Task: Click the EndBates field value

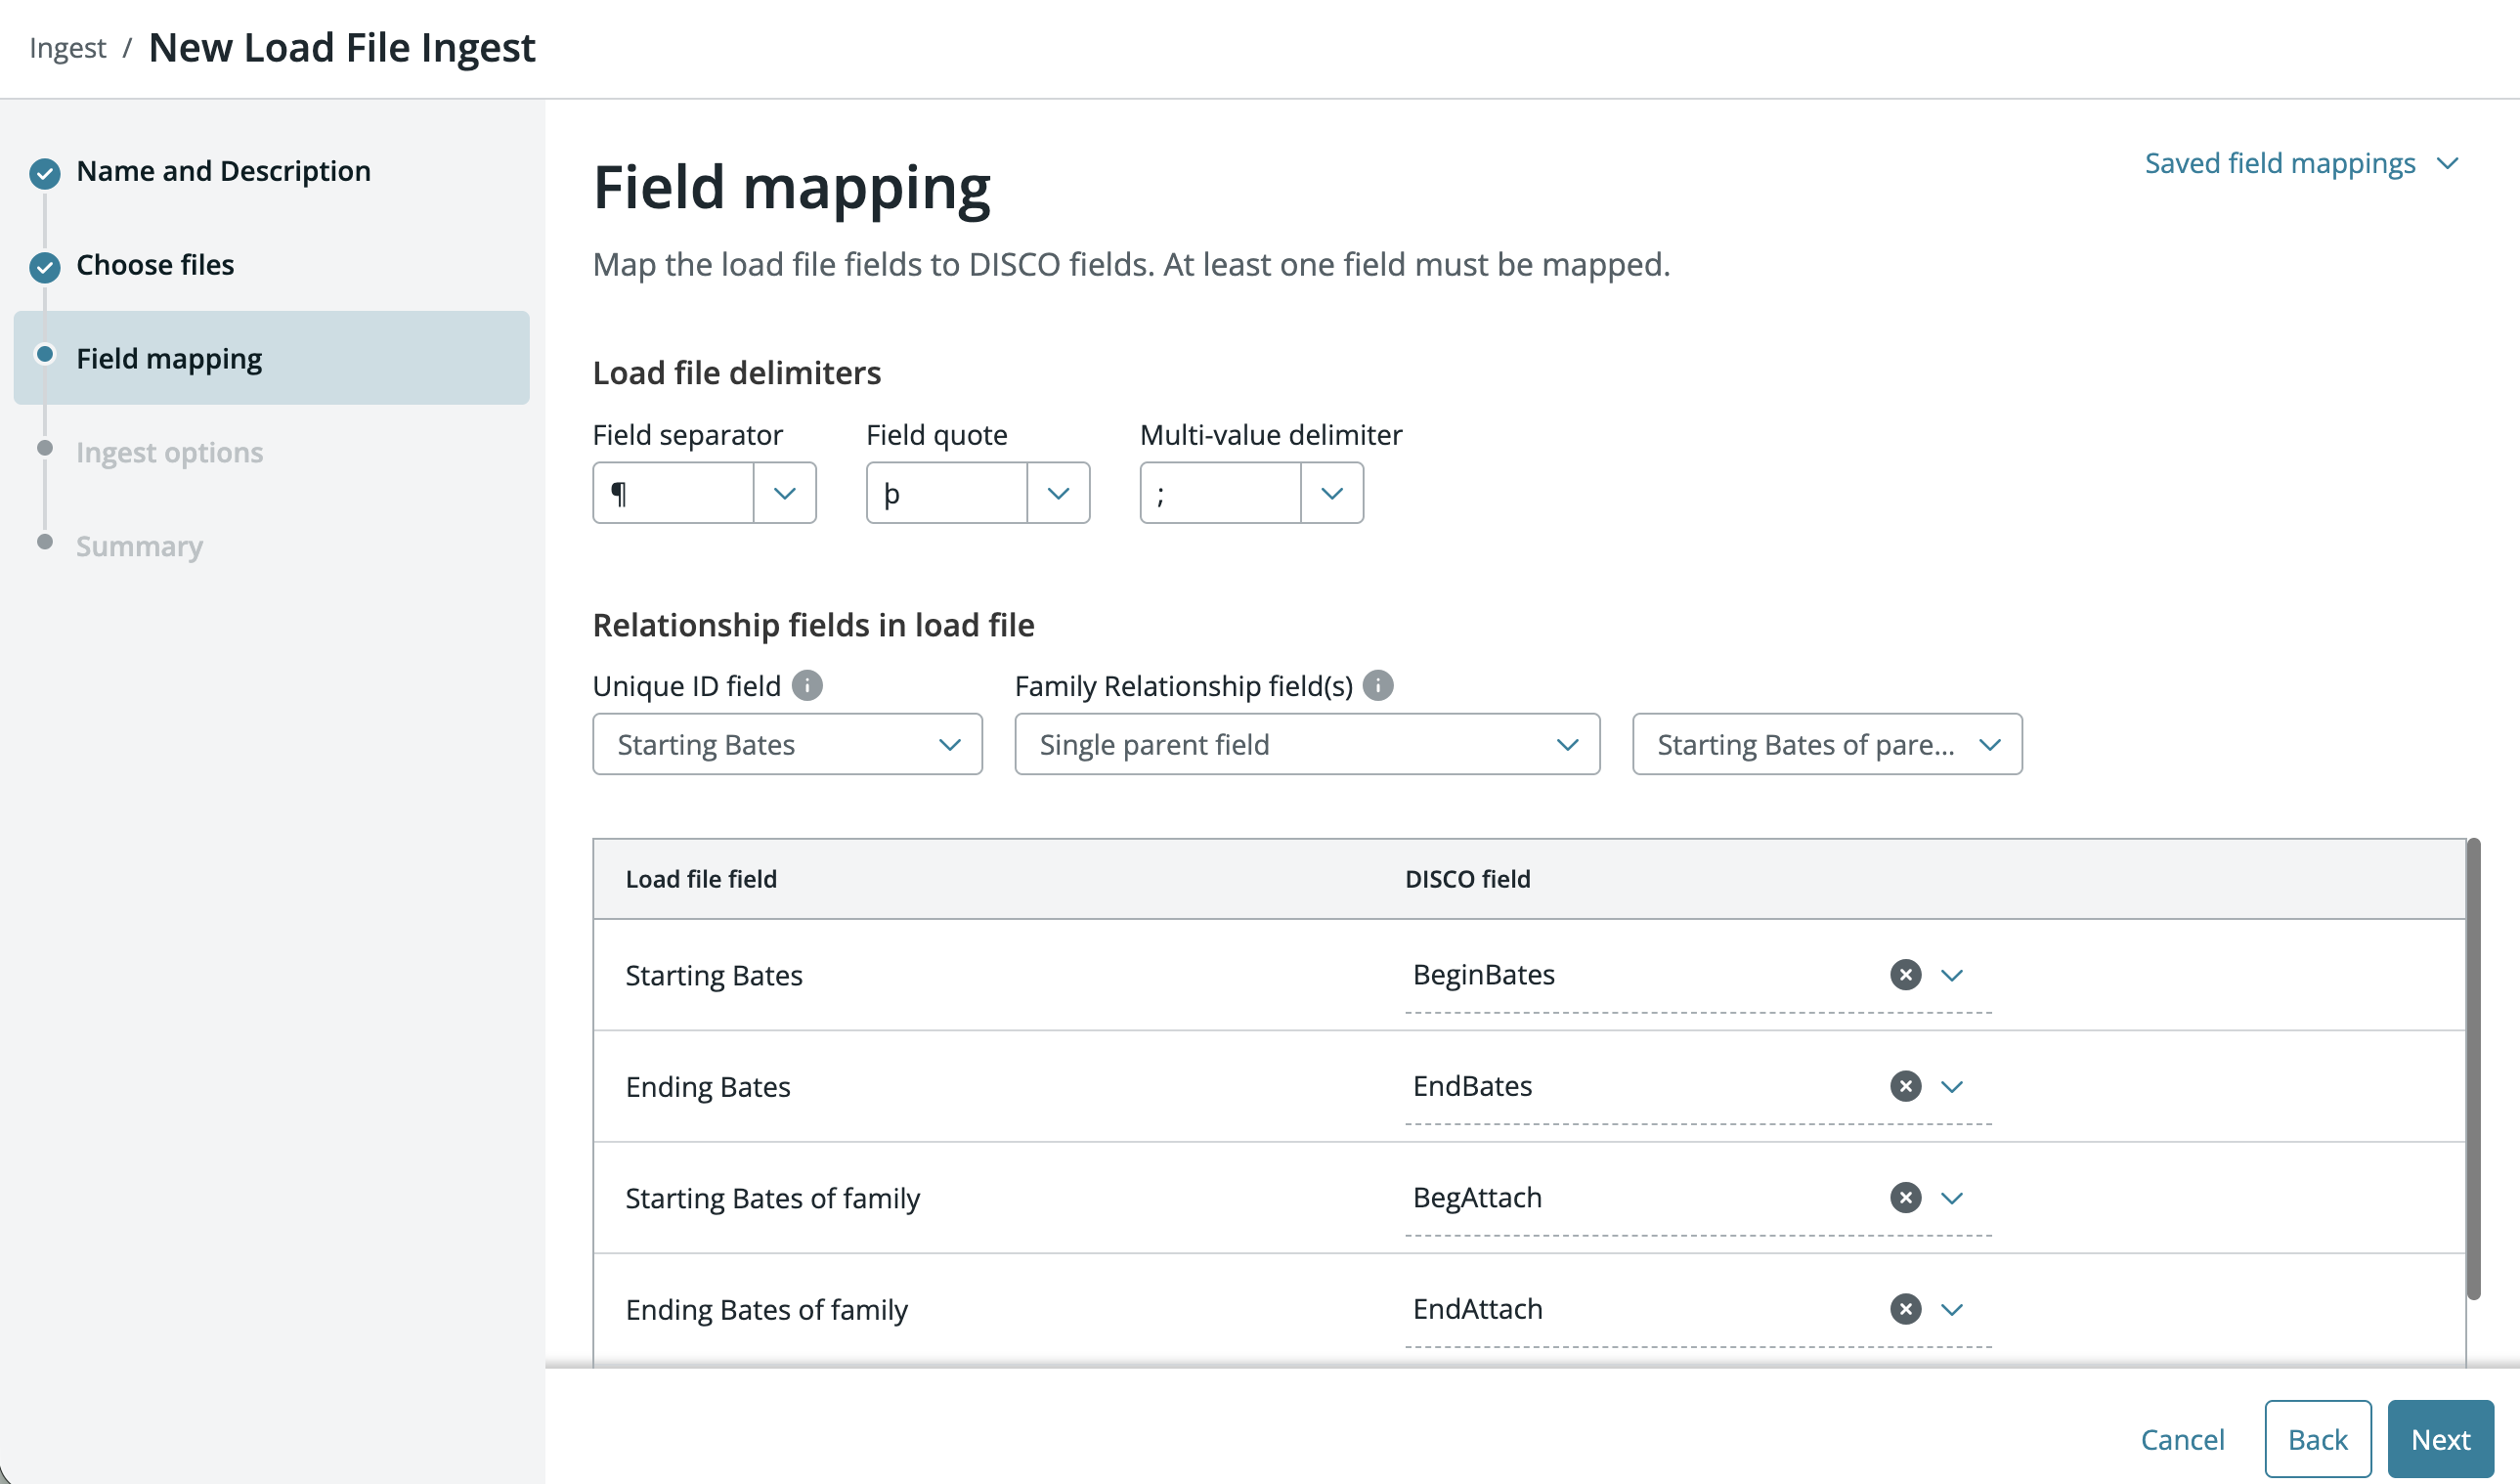Action: pos(1473,1086)
